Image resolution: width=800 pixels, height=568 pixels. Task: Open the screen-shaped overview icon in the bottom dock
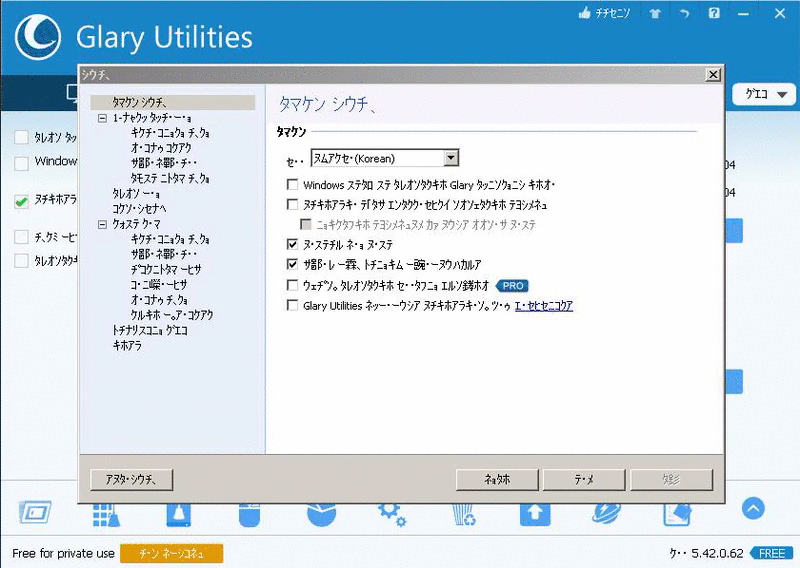[x=35, y=512]
